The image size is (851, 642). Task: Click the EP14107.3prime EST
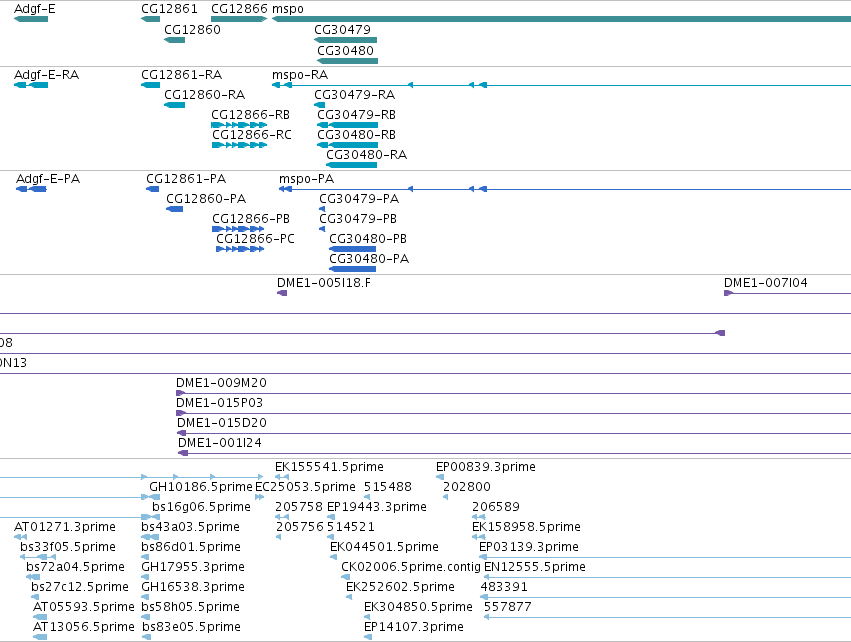coord(368,637)
